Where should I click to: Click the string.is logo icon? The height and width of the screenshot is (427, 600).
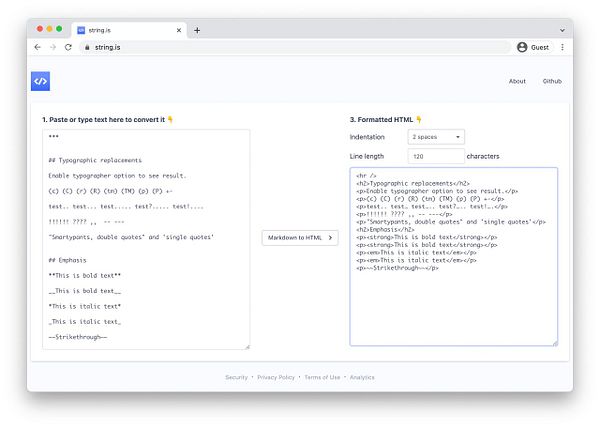click(x=40, y=81)
